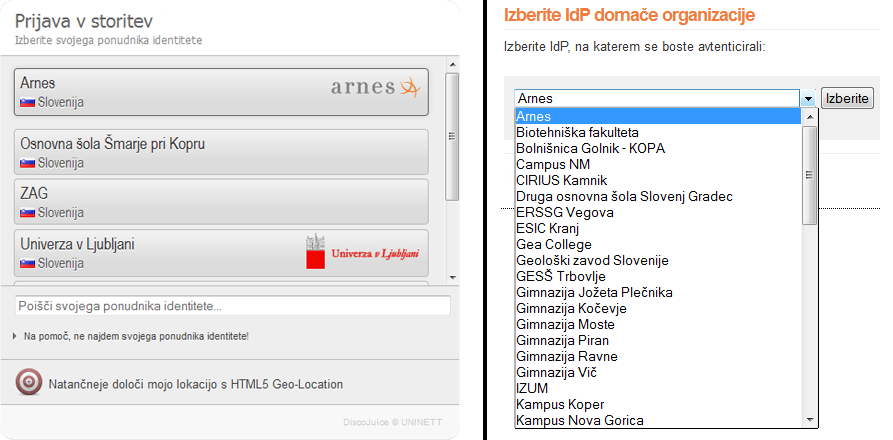Select IZUM in the dropdown list
Viewport: 893px width, 440px height.
658,388
